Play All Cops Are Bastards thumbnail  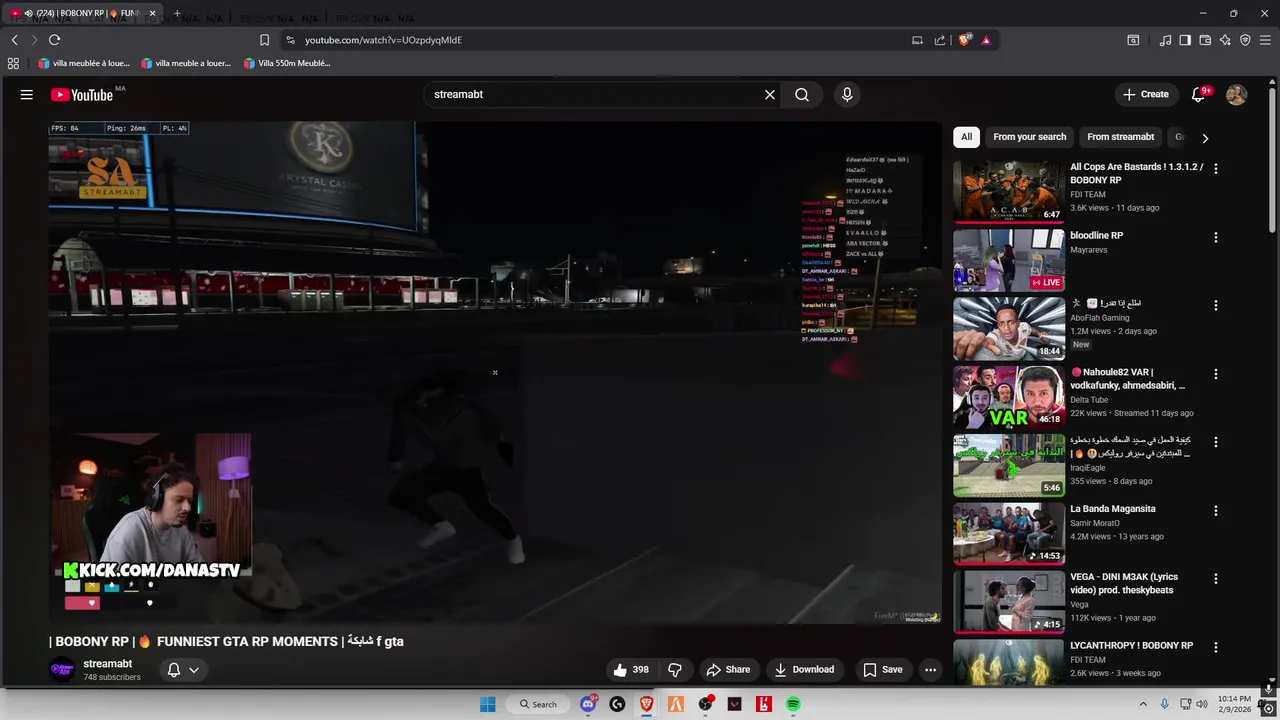(1008, 192)
